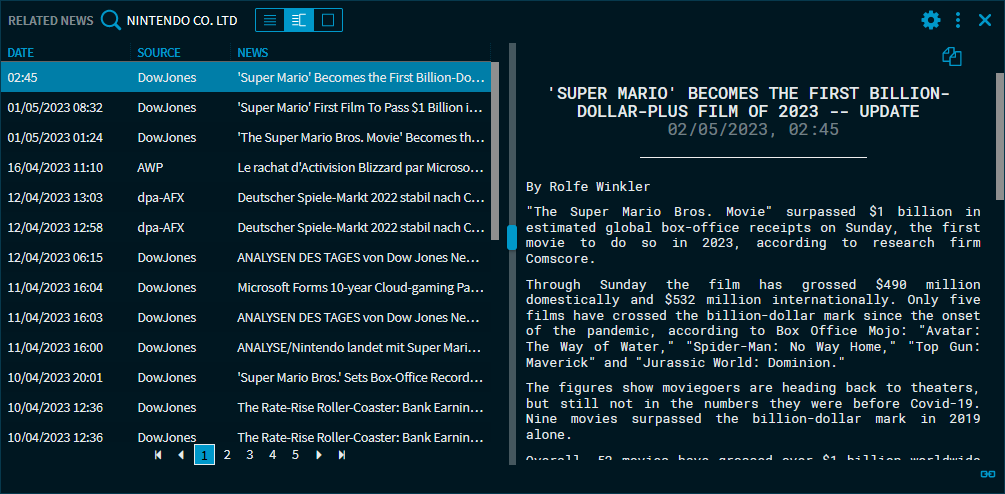Image resolution: width=1005 pixels, height=494 pixels.
Task: Switch to full article view layout
Action: point(328,20)
